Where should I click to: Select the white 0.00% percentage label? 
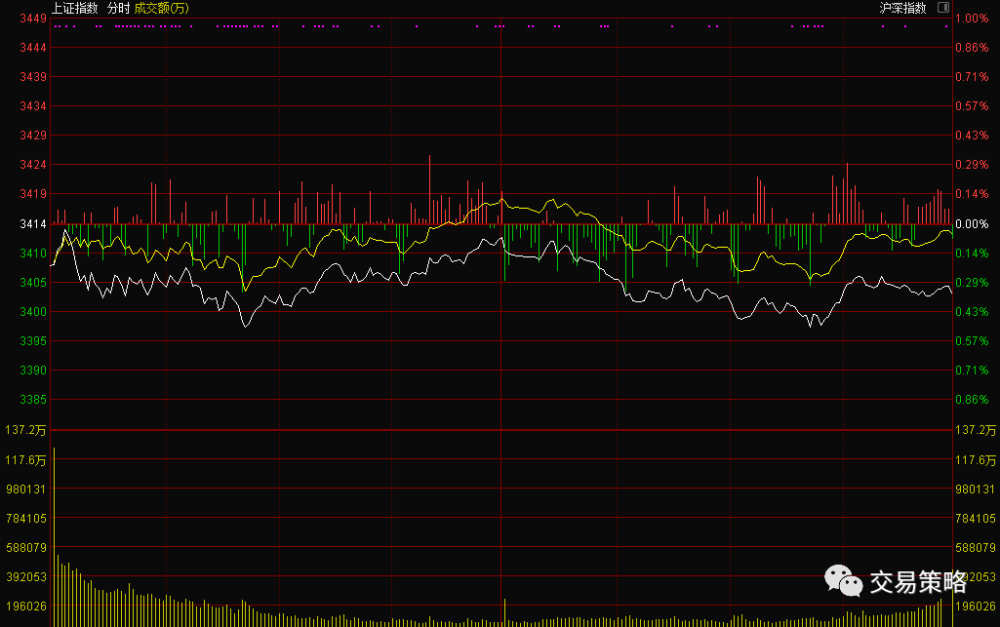click(972, 224)
